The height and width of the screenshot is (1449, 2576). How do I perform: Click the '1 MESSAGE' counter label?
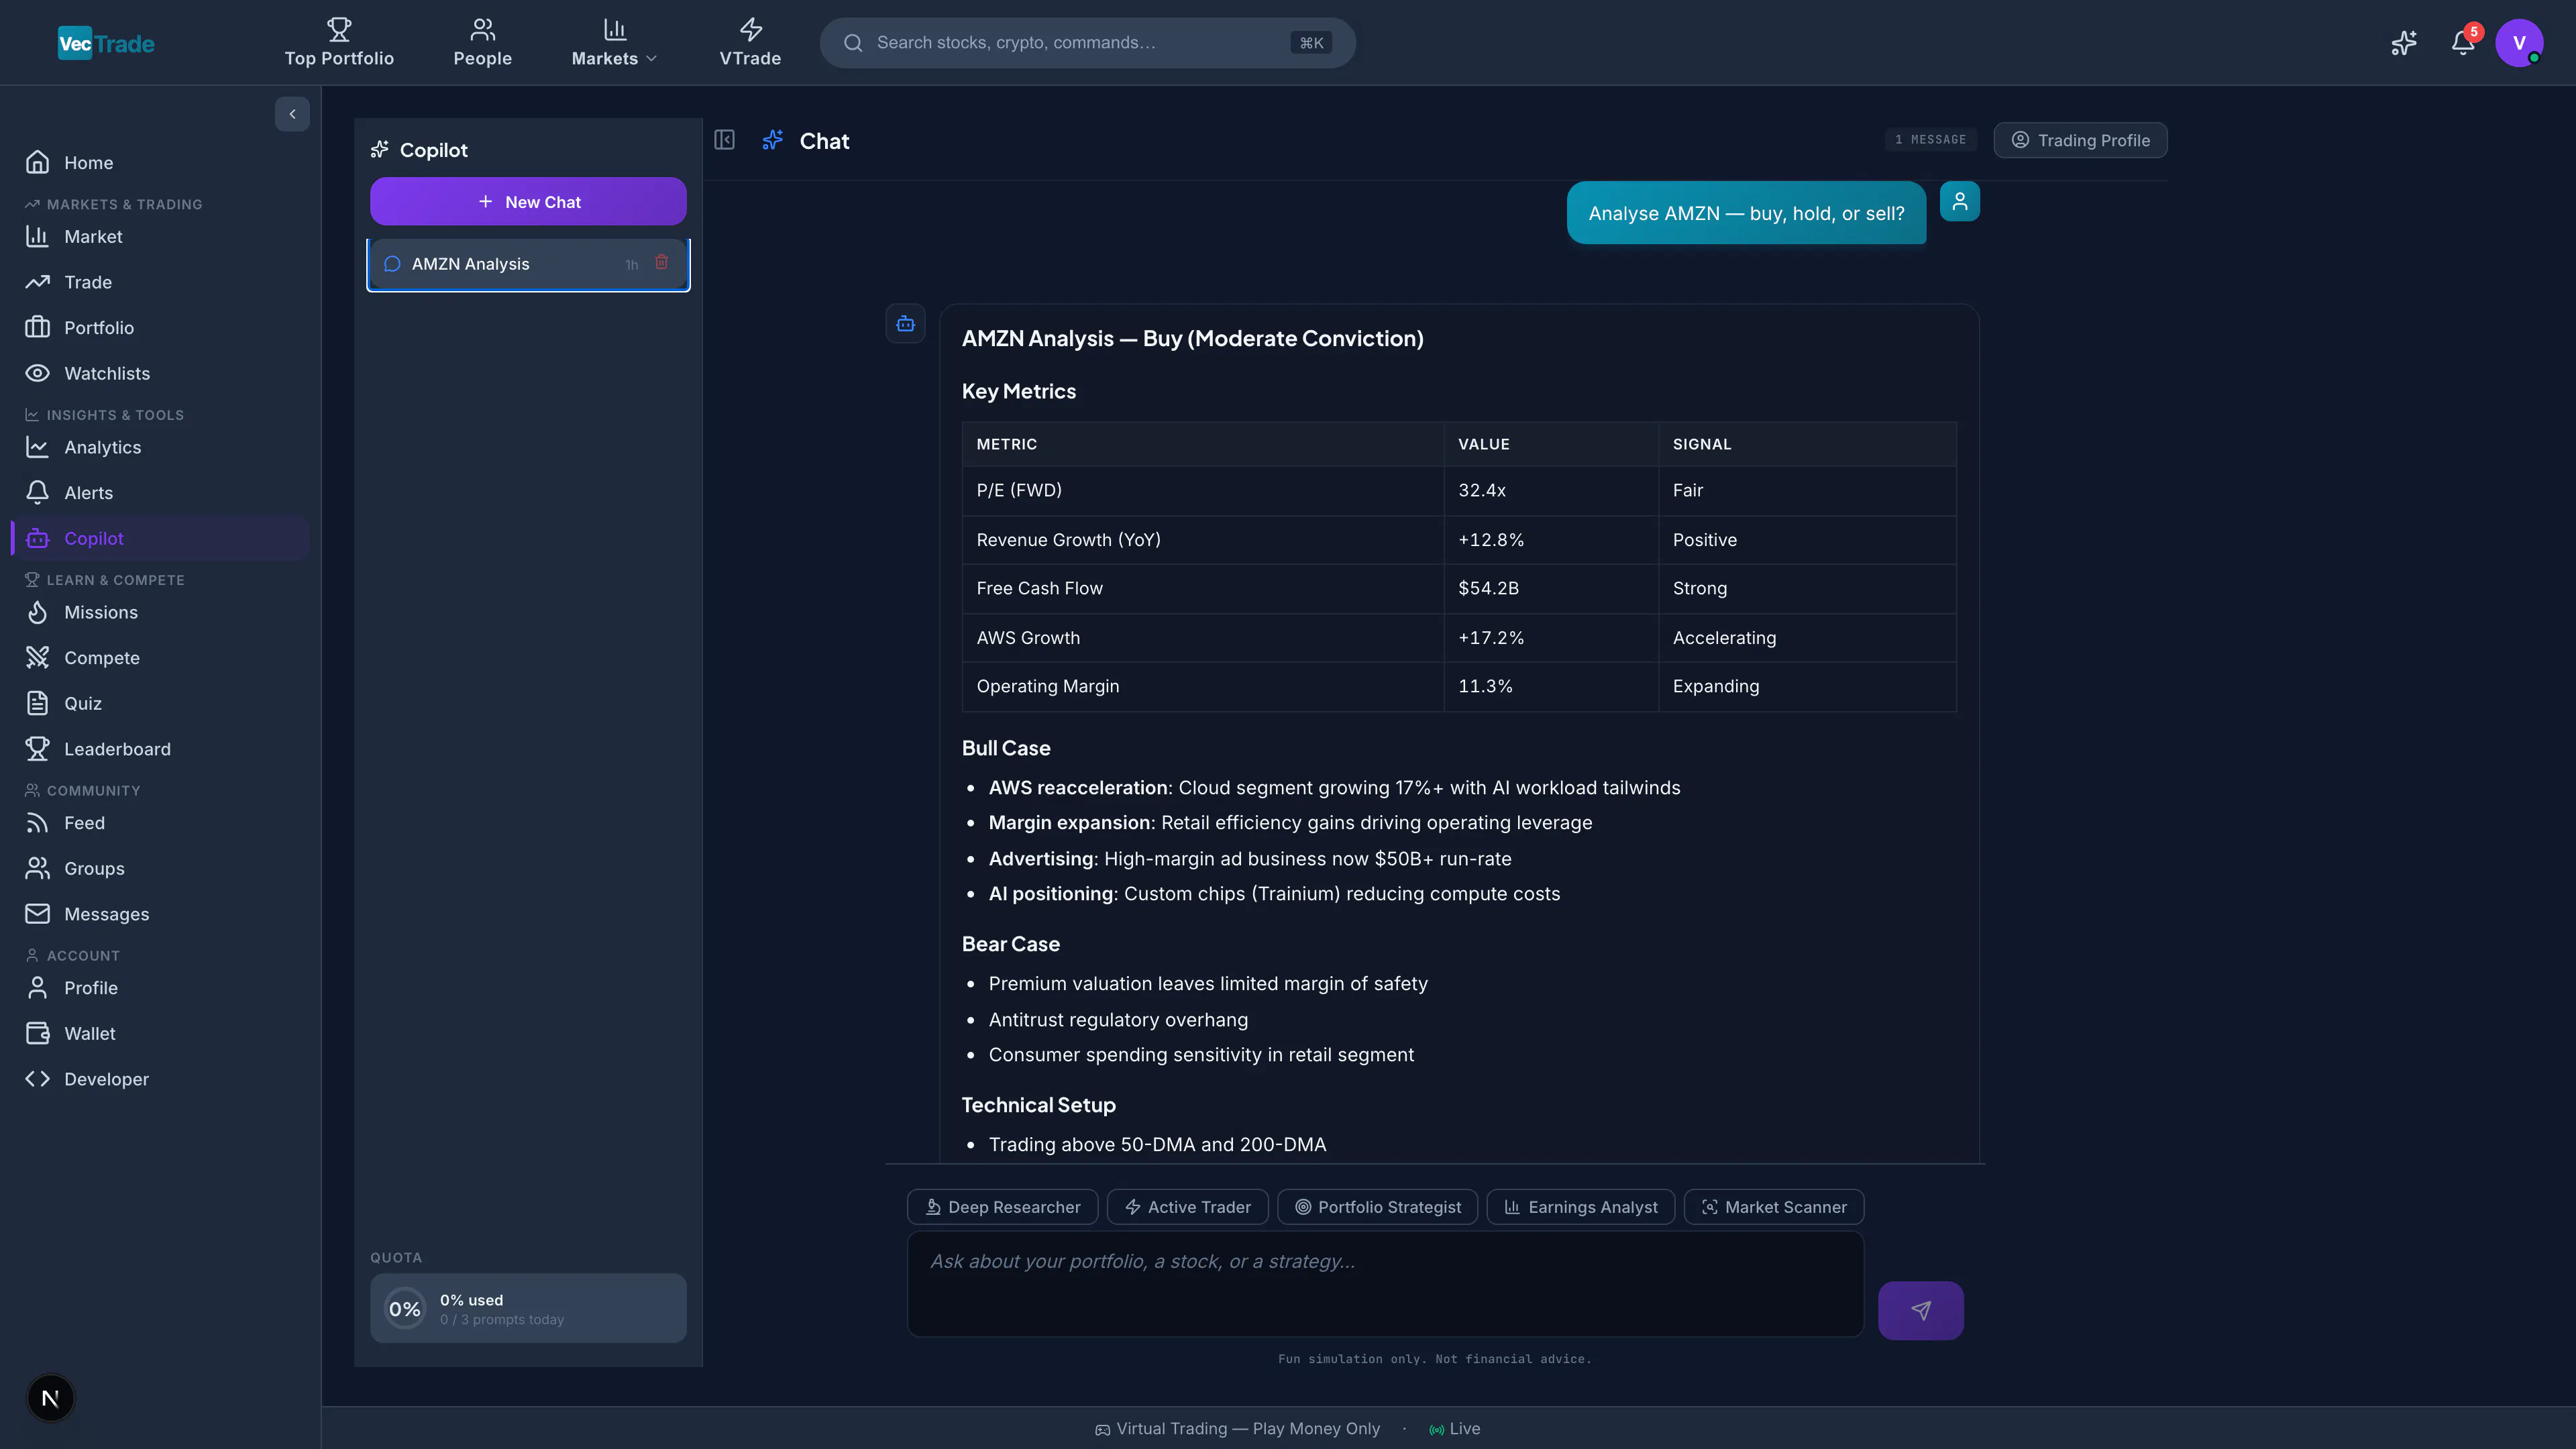[1930, 140]
